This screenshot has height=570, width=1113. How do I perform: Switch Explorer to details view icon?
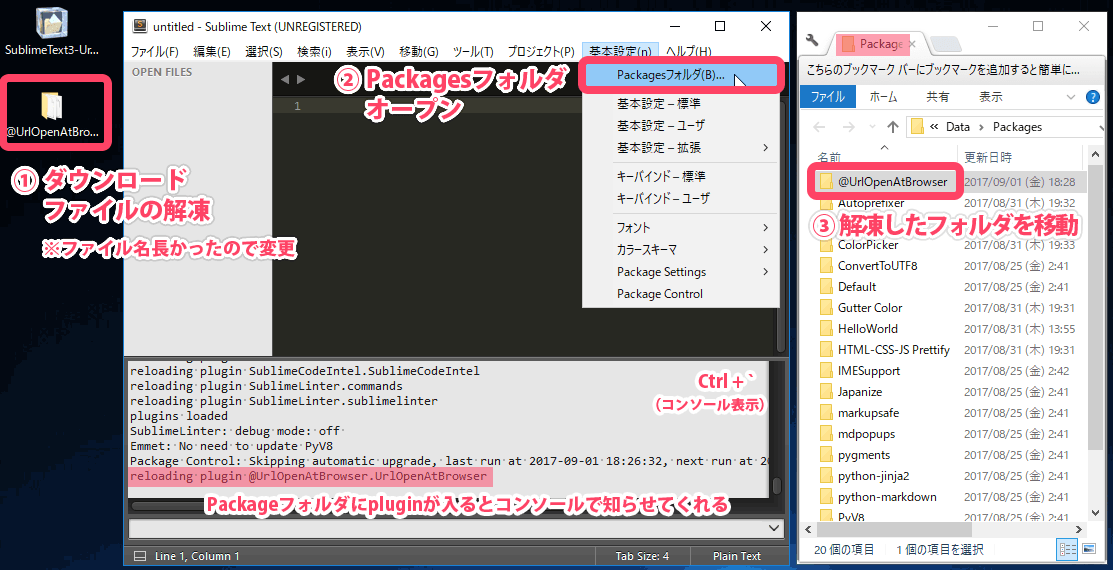coord(1067,549)
